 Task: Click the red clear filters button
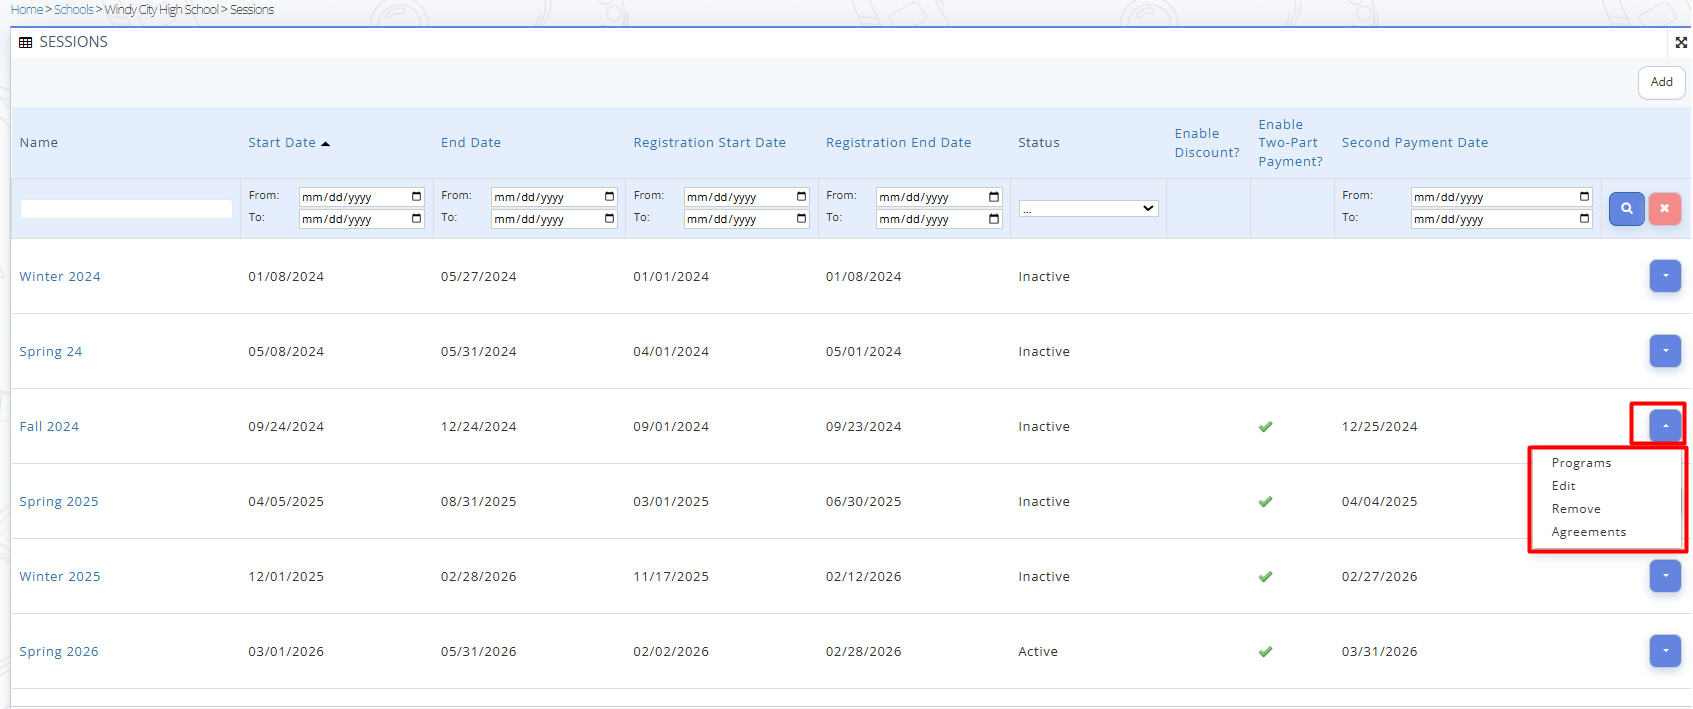tap(1664, 208)
